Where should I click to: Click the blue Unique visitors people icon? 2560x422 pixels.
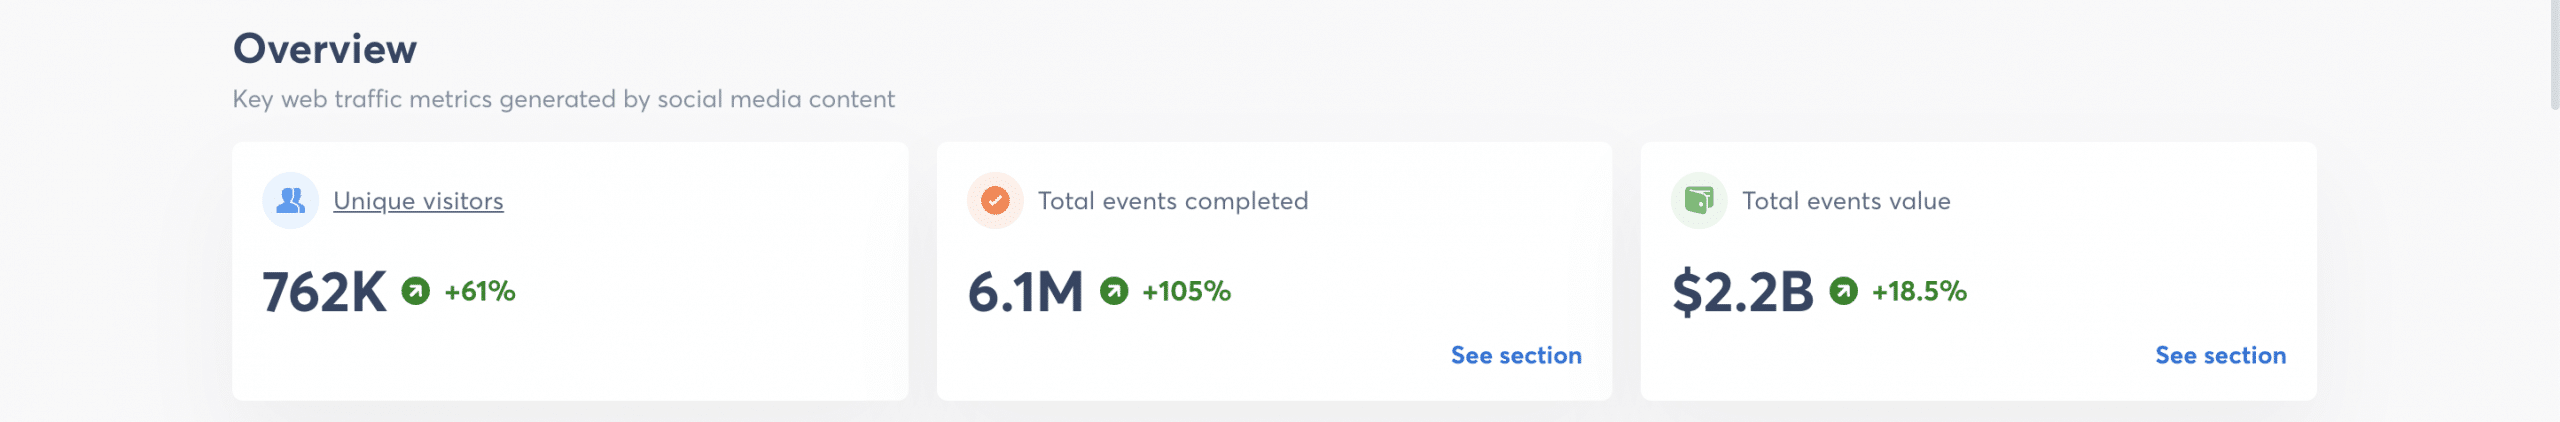(290, 201)
